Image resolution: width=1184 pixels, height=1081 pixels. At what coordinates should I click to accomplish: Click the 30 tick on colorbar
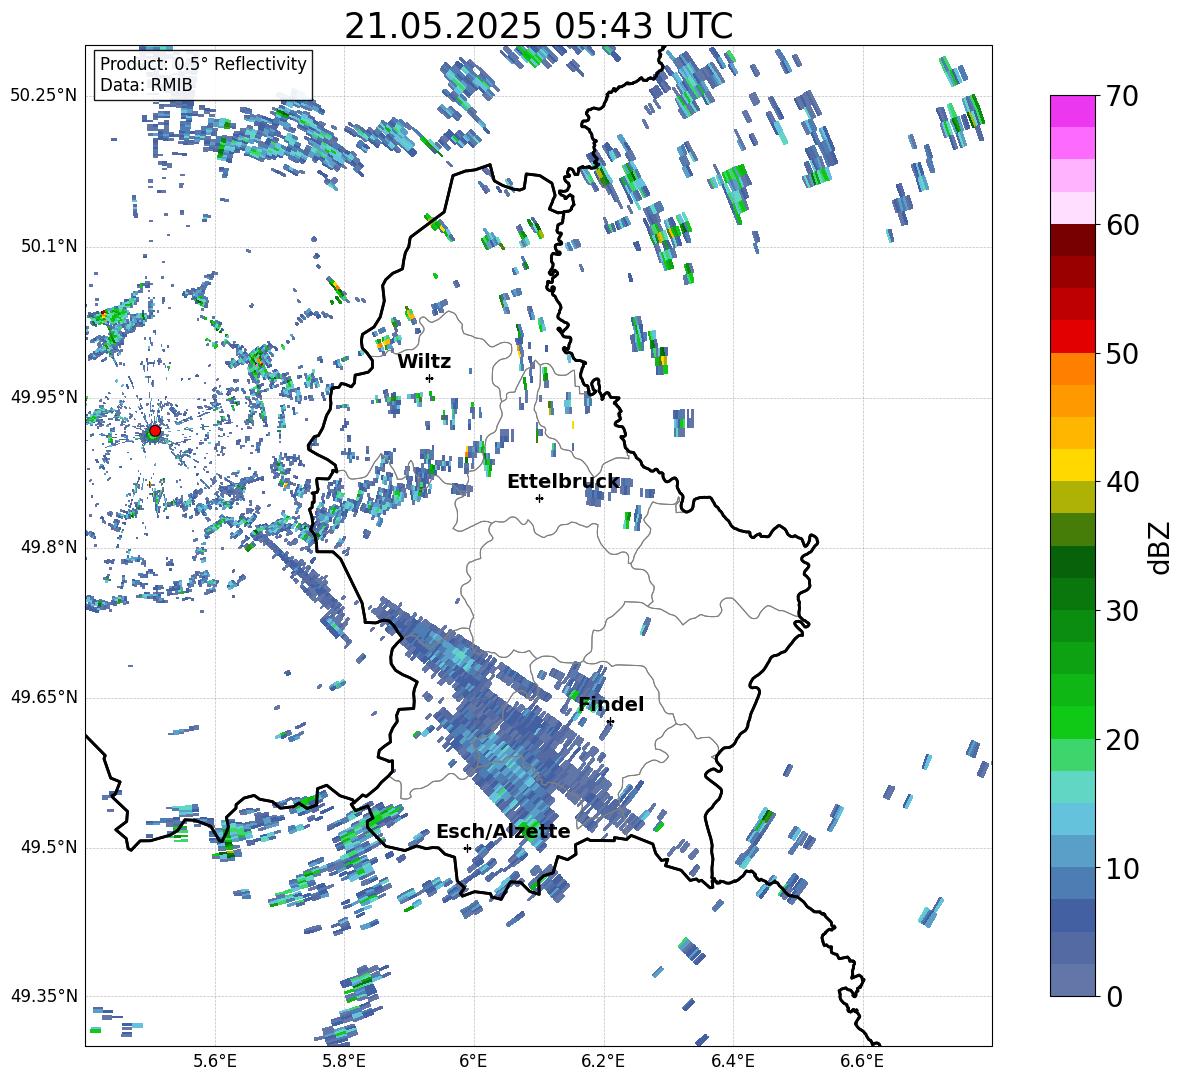[1122, 611]
